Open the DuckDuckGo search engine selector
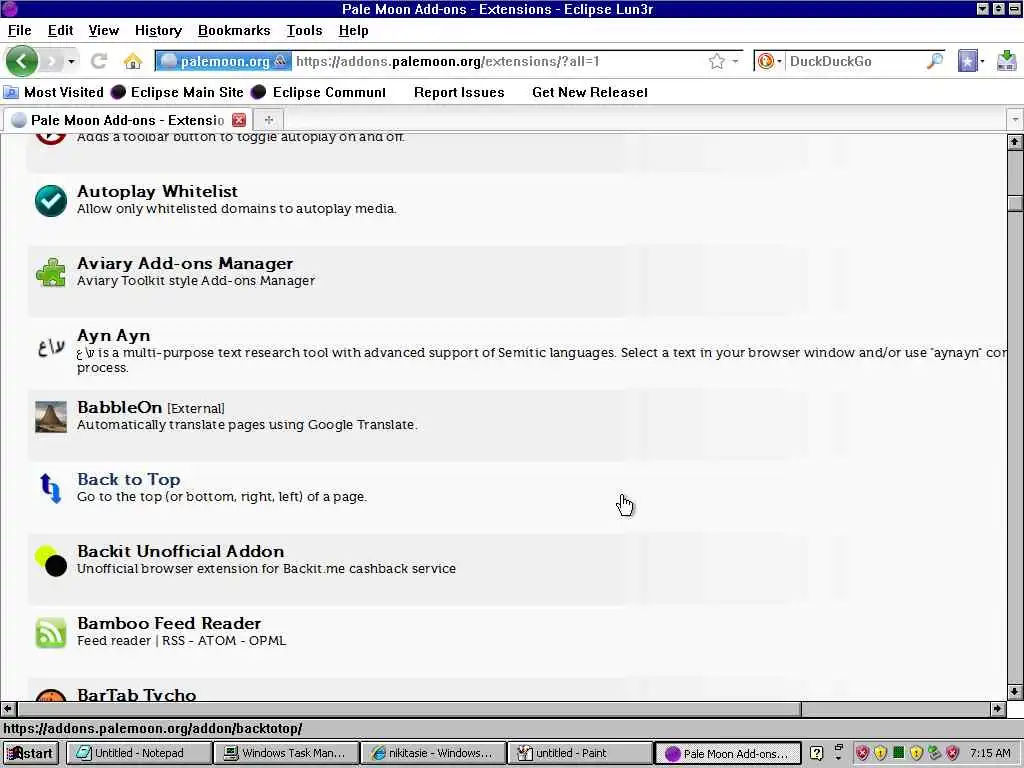 [769, 61]
